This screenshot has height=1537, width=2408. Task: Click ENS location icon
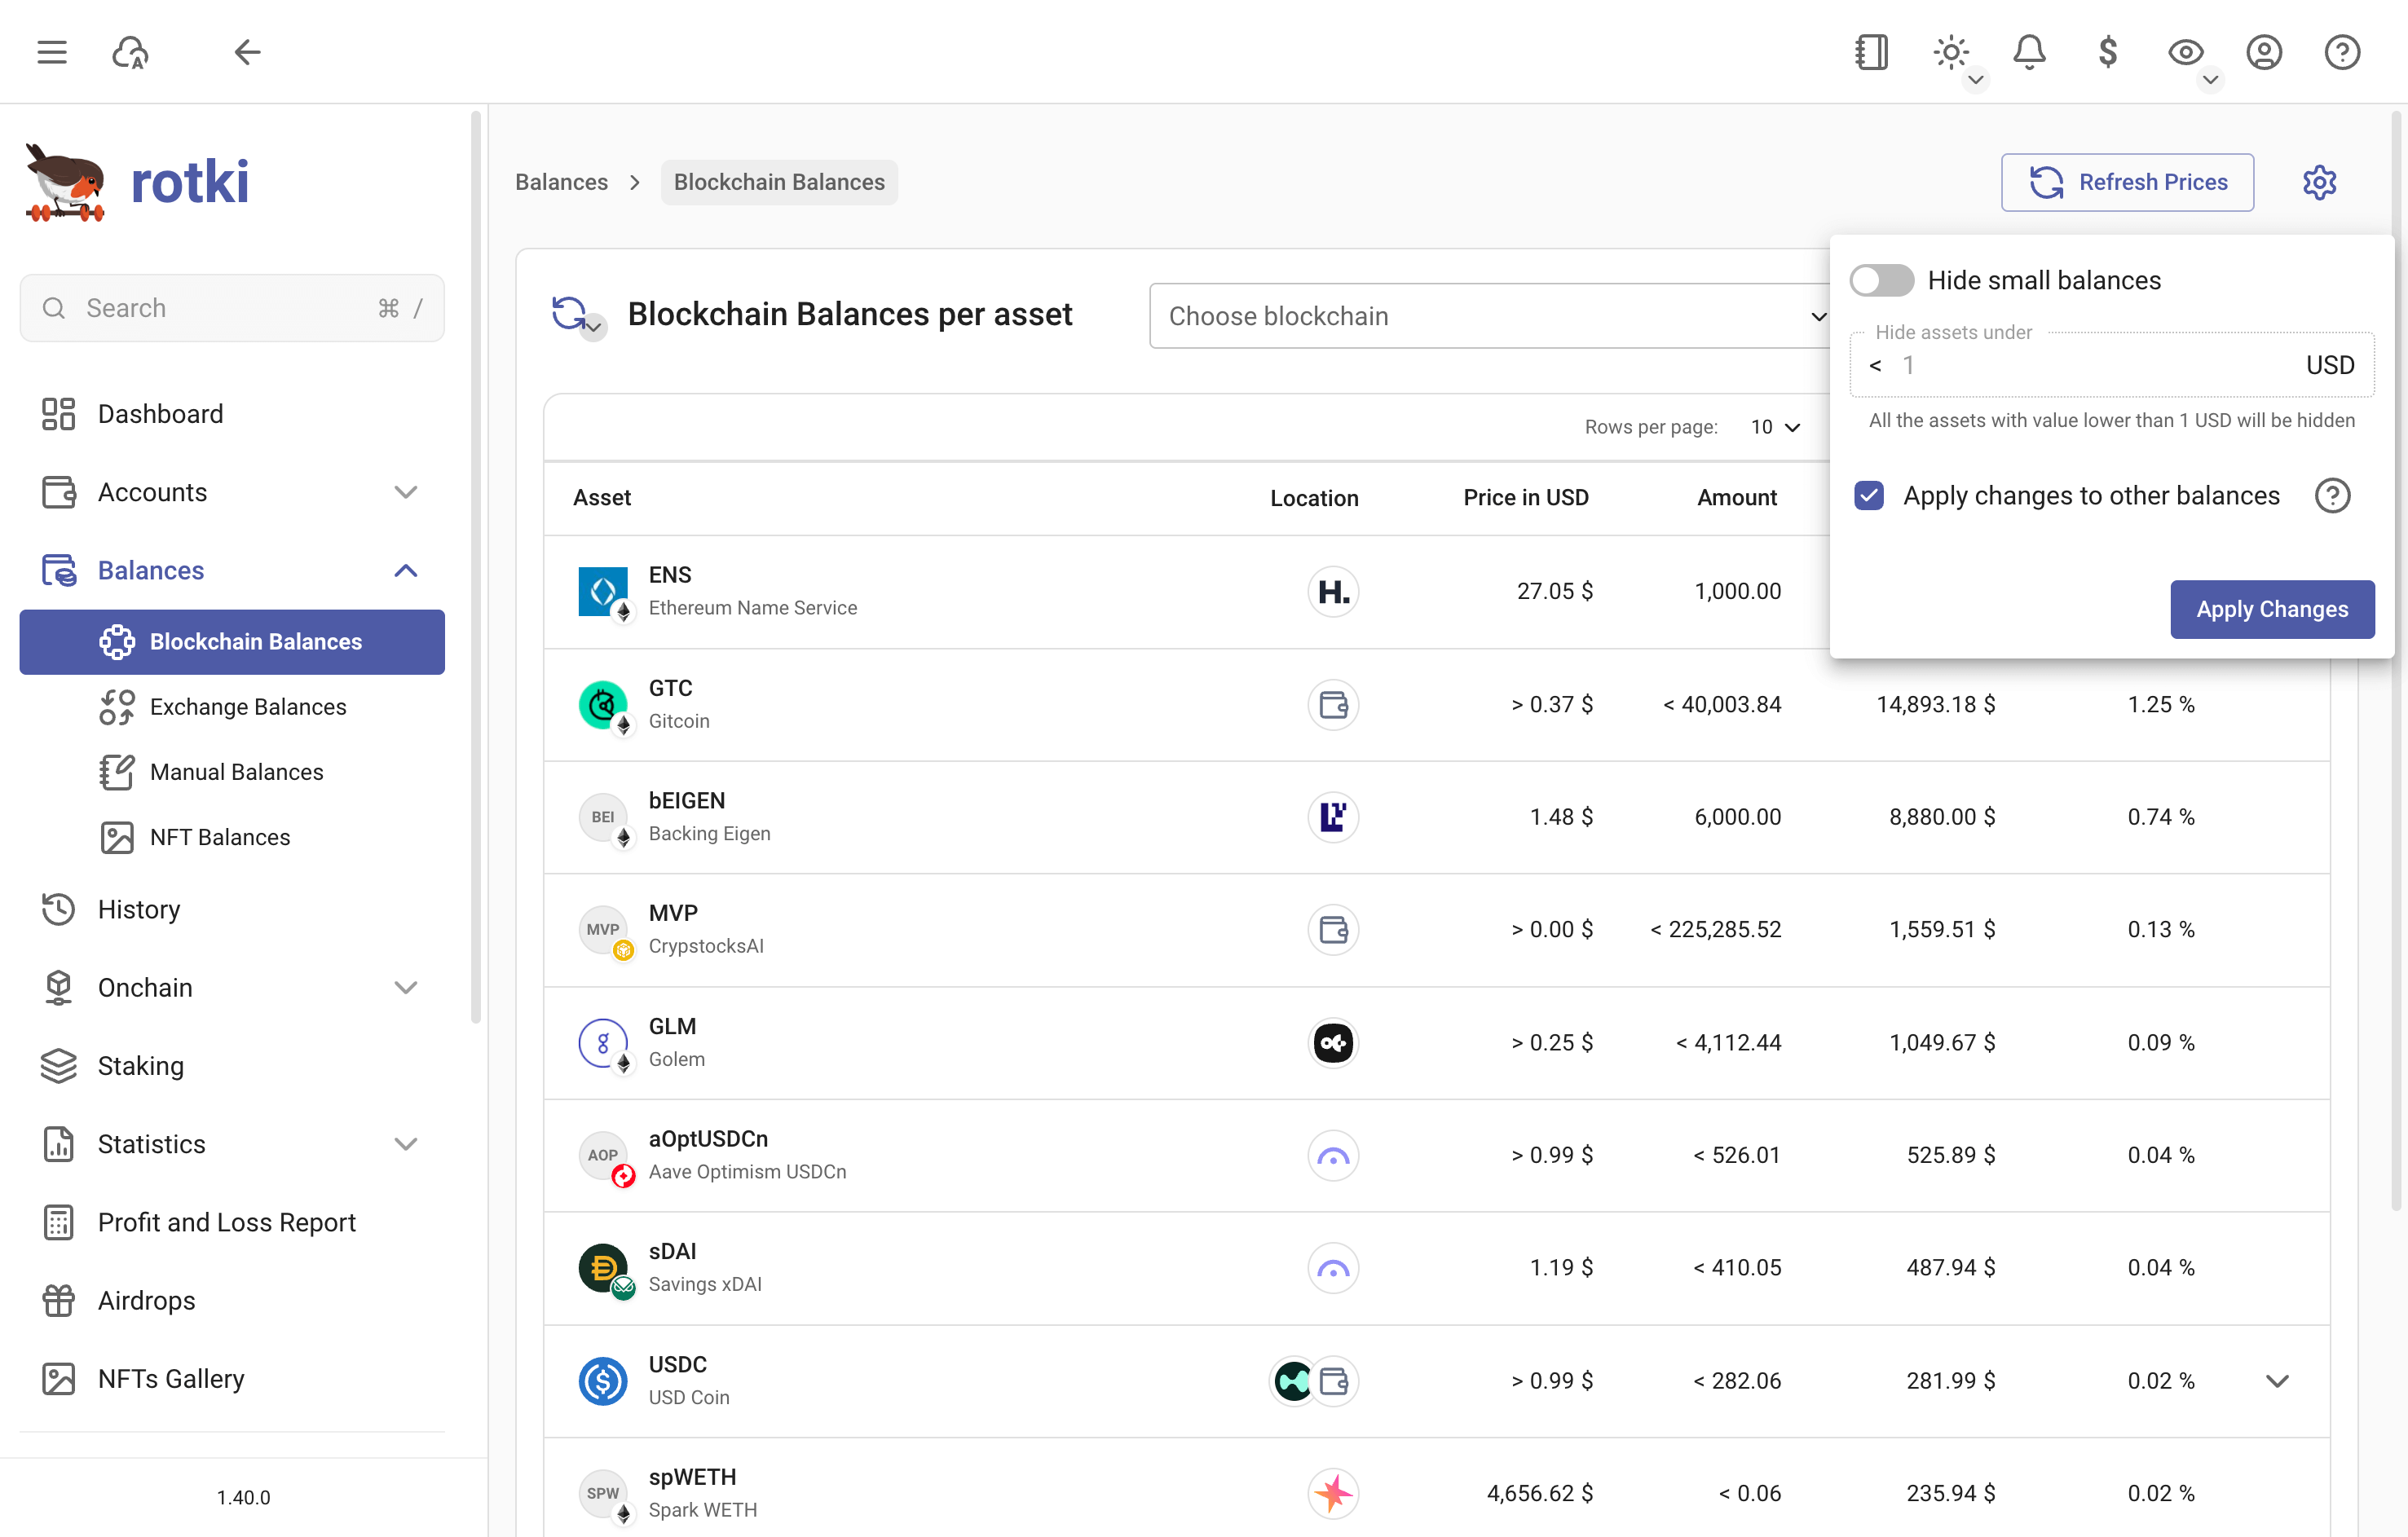point(1333,592)
